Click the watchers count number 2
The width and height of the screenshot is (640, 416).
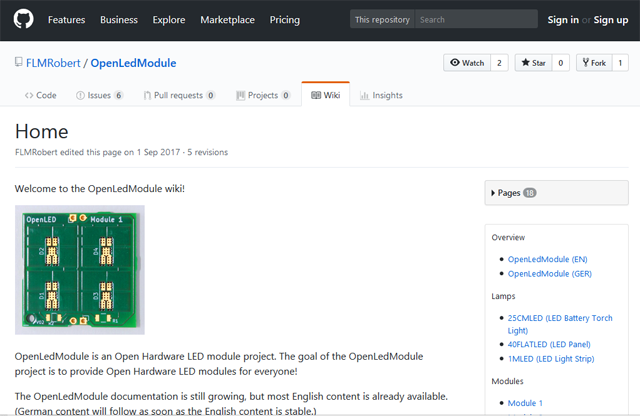coord(500,63)
